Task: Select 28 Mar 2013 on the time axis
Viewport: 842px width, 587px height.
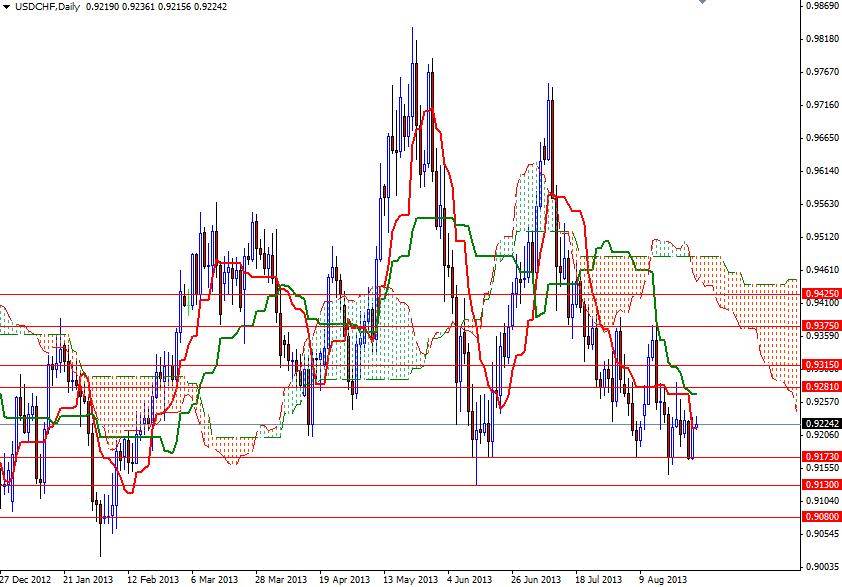Action: click(x=280, y=579)
